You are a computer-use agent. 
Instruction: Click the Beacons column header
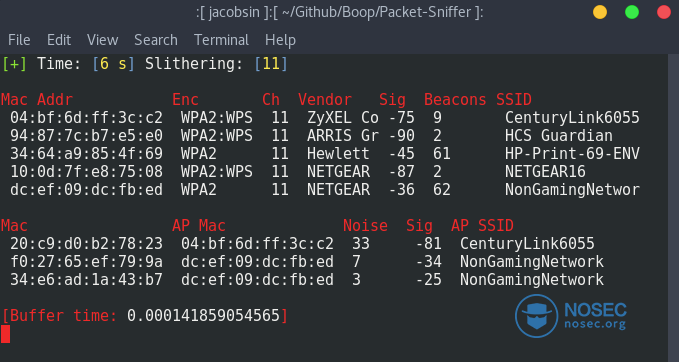(455, 100)
